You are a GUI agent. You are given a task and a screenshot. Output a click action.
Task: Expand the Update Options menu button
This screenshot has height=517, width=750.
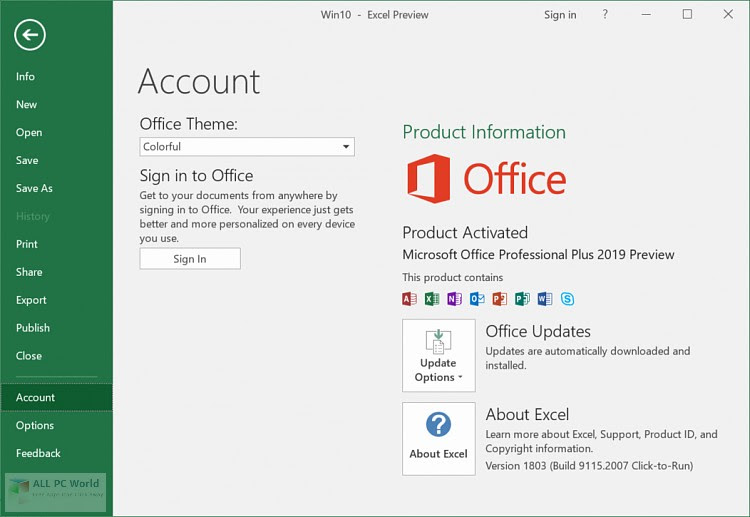439,355
